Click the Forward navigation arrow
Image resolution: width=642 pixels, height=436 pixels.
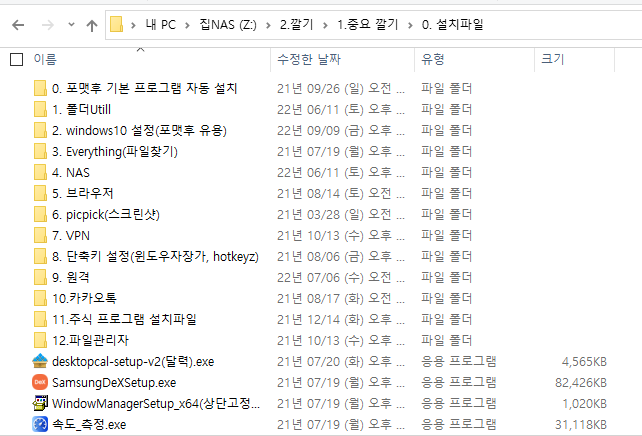[x=47, y=25]
